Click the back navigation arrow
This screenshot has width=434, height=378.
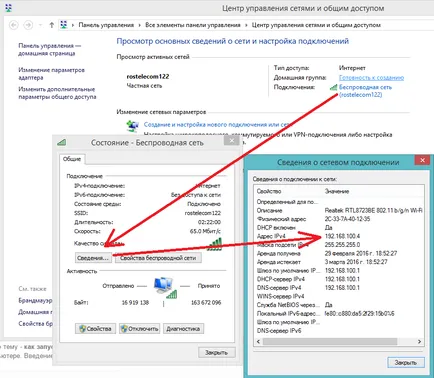[x=13, y=25]
